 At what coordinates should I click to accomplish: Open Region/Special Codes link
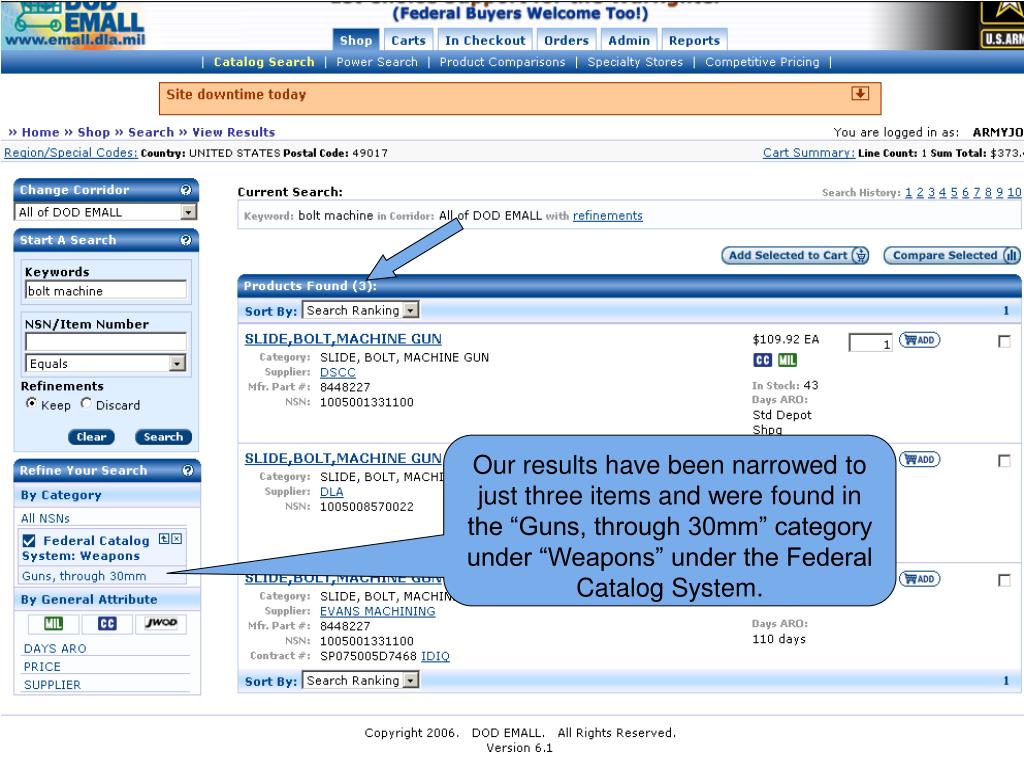(x=71, y=153)
